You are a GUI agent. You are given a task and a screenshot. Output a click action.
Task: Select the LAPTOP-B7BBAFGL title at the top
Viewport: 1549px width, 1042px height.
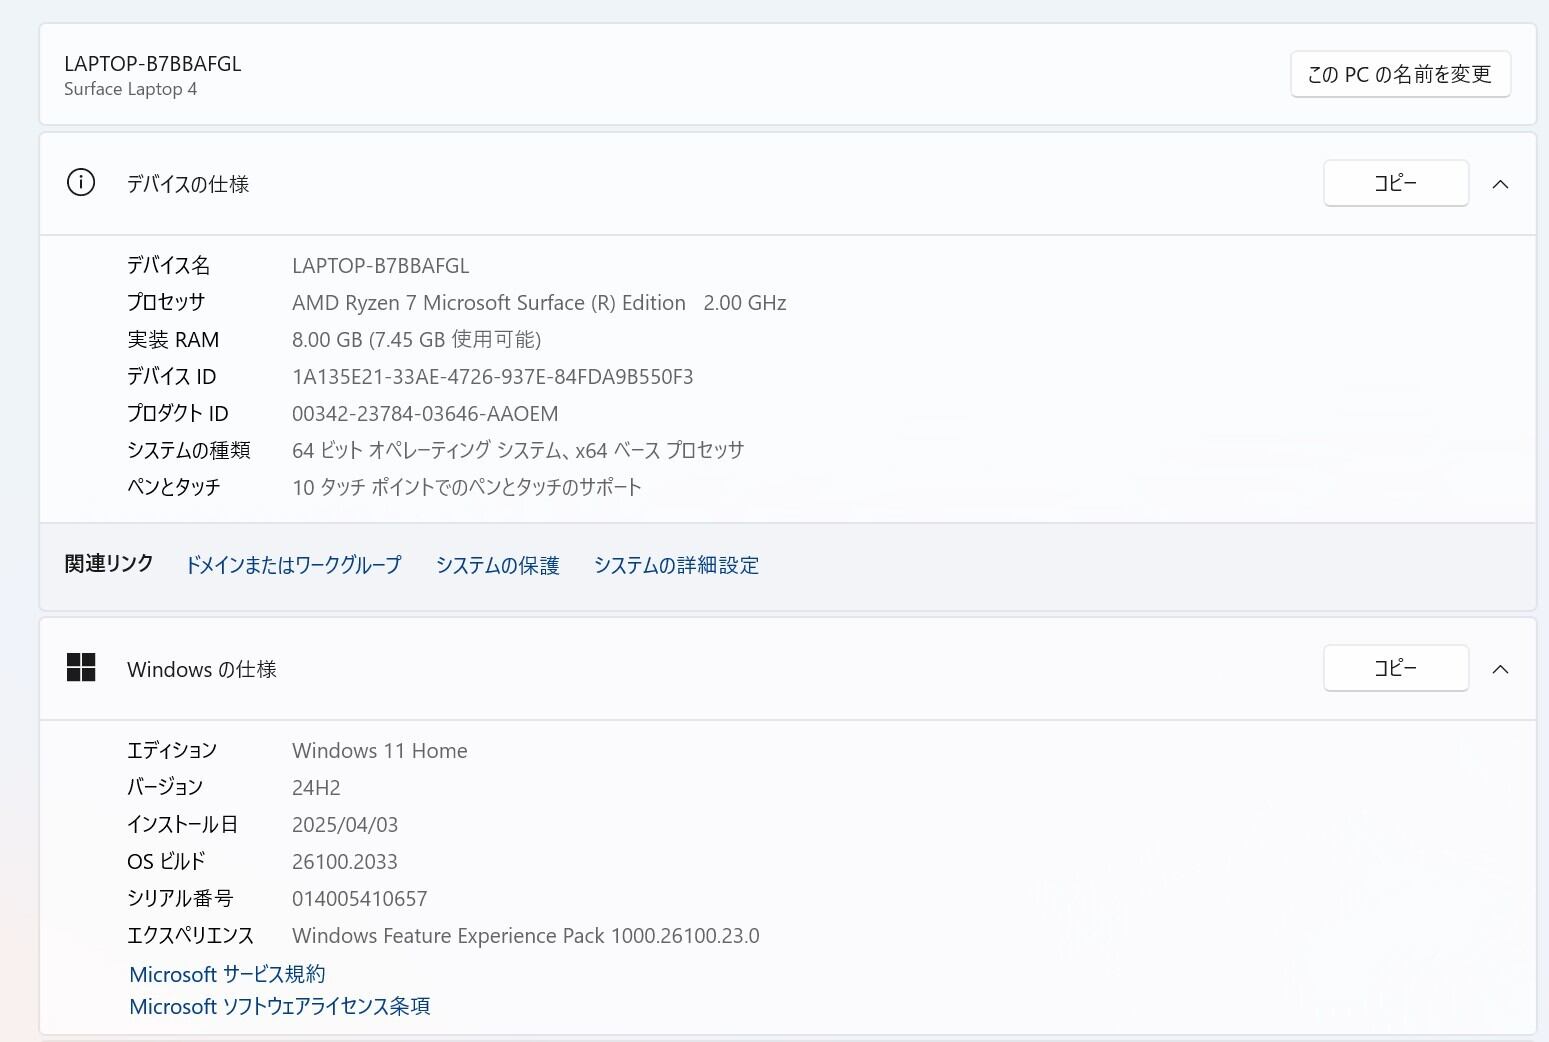pyautogui.click(x=153, y=63)
